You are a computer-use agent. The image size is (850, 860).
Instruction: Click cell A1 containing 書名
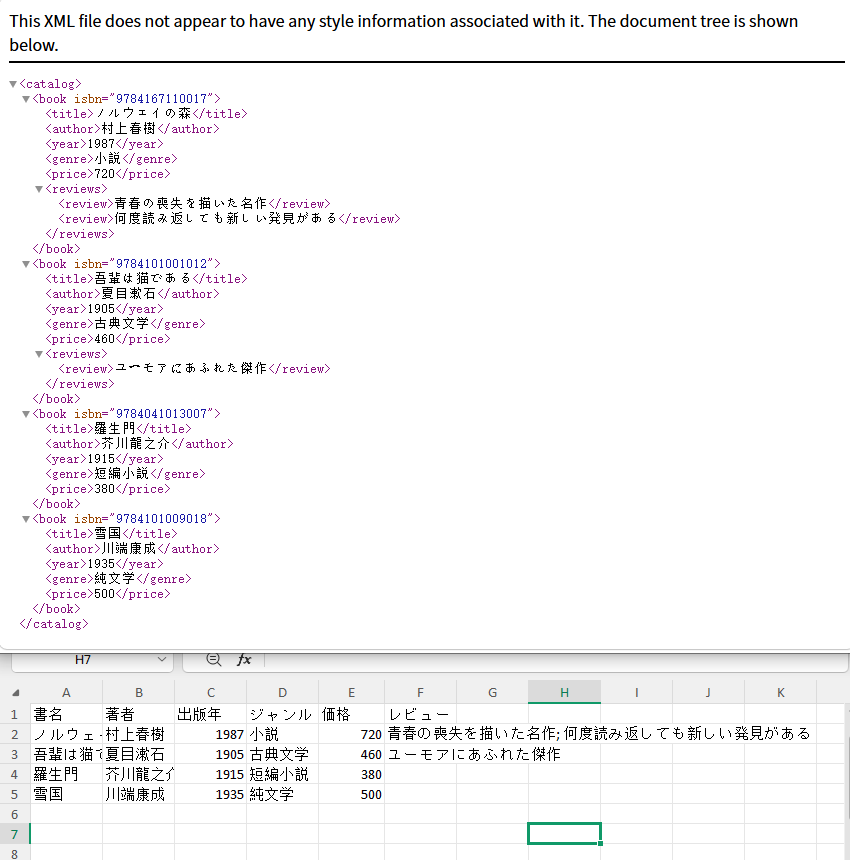point(66,714)
